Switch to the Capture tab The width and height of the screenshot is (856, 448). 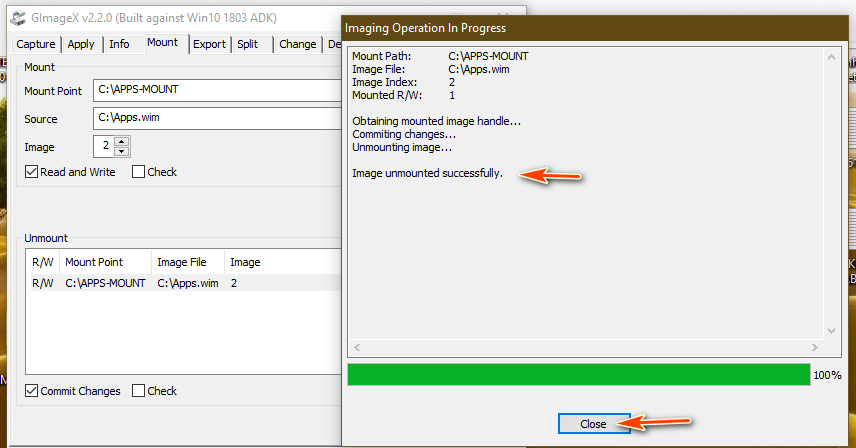(x=35, y=44)
